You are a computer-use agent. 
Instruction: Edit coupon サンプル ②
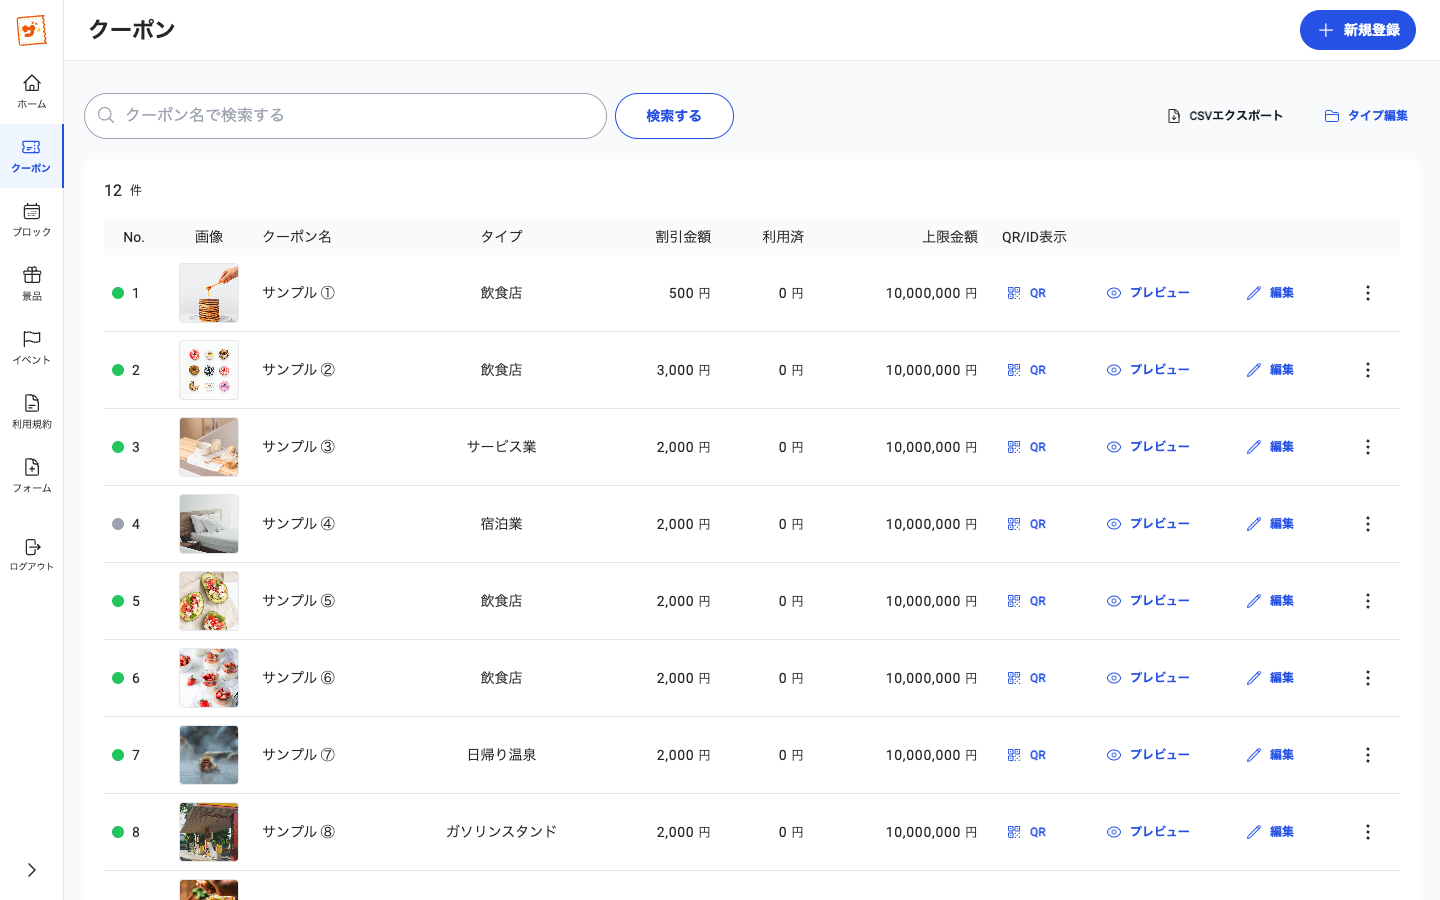click(x=1270, y=370)
